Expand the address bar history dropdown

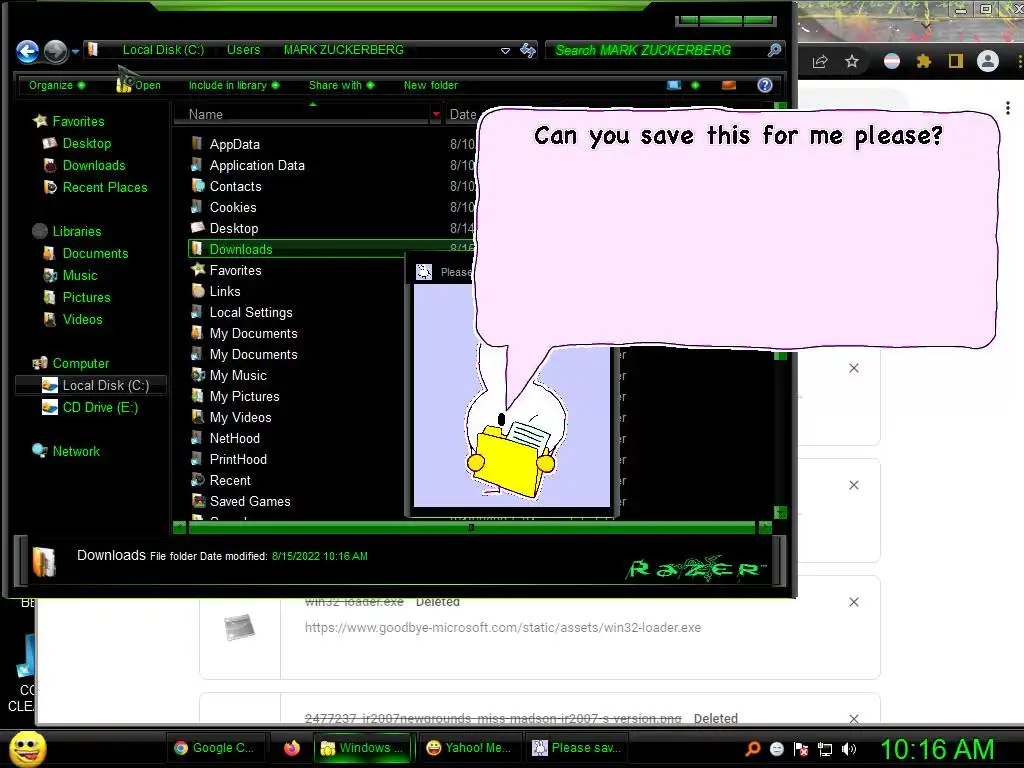coord(505,50)
